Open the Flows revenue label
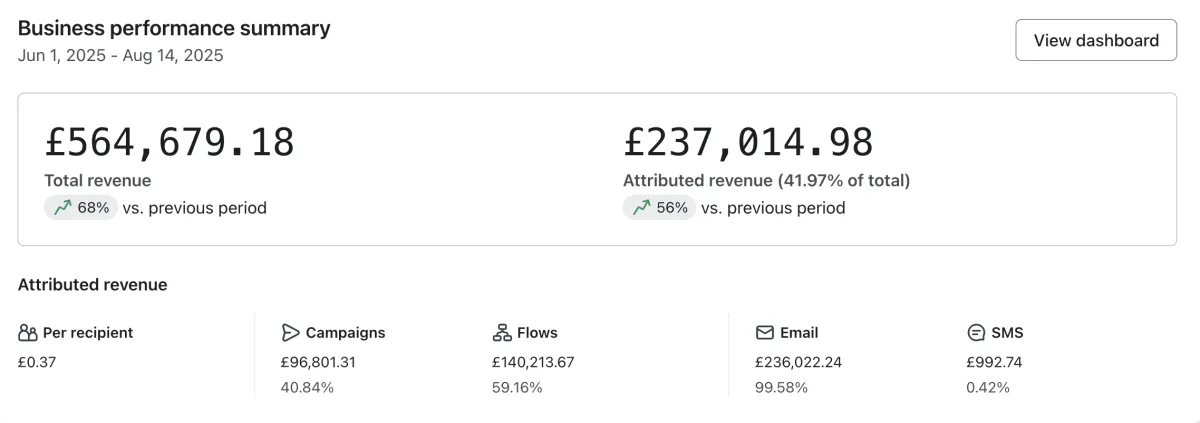1200x423 pixels. coord(538,333)
